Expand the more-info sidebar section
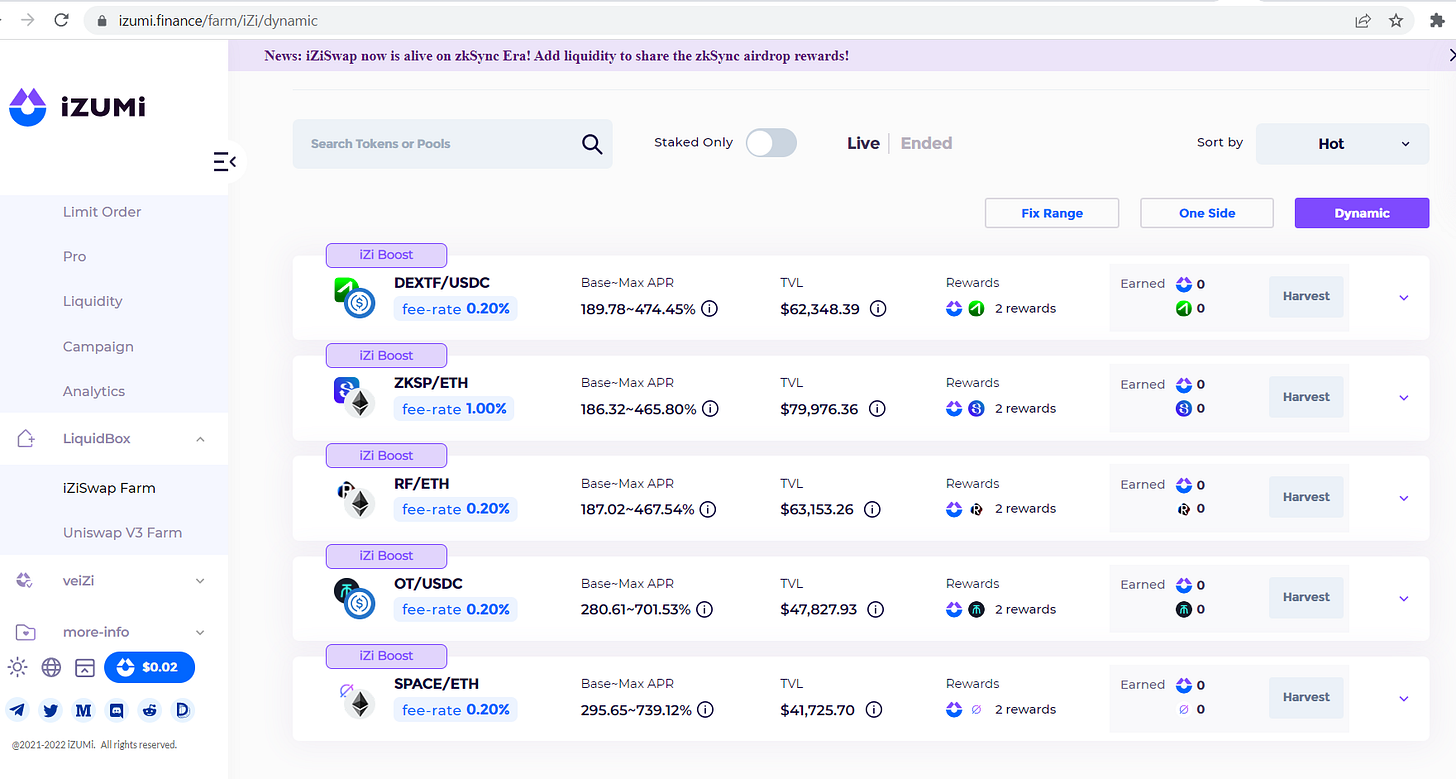Viewport: 1456px width, 779px height. click(200, 632)
